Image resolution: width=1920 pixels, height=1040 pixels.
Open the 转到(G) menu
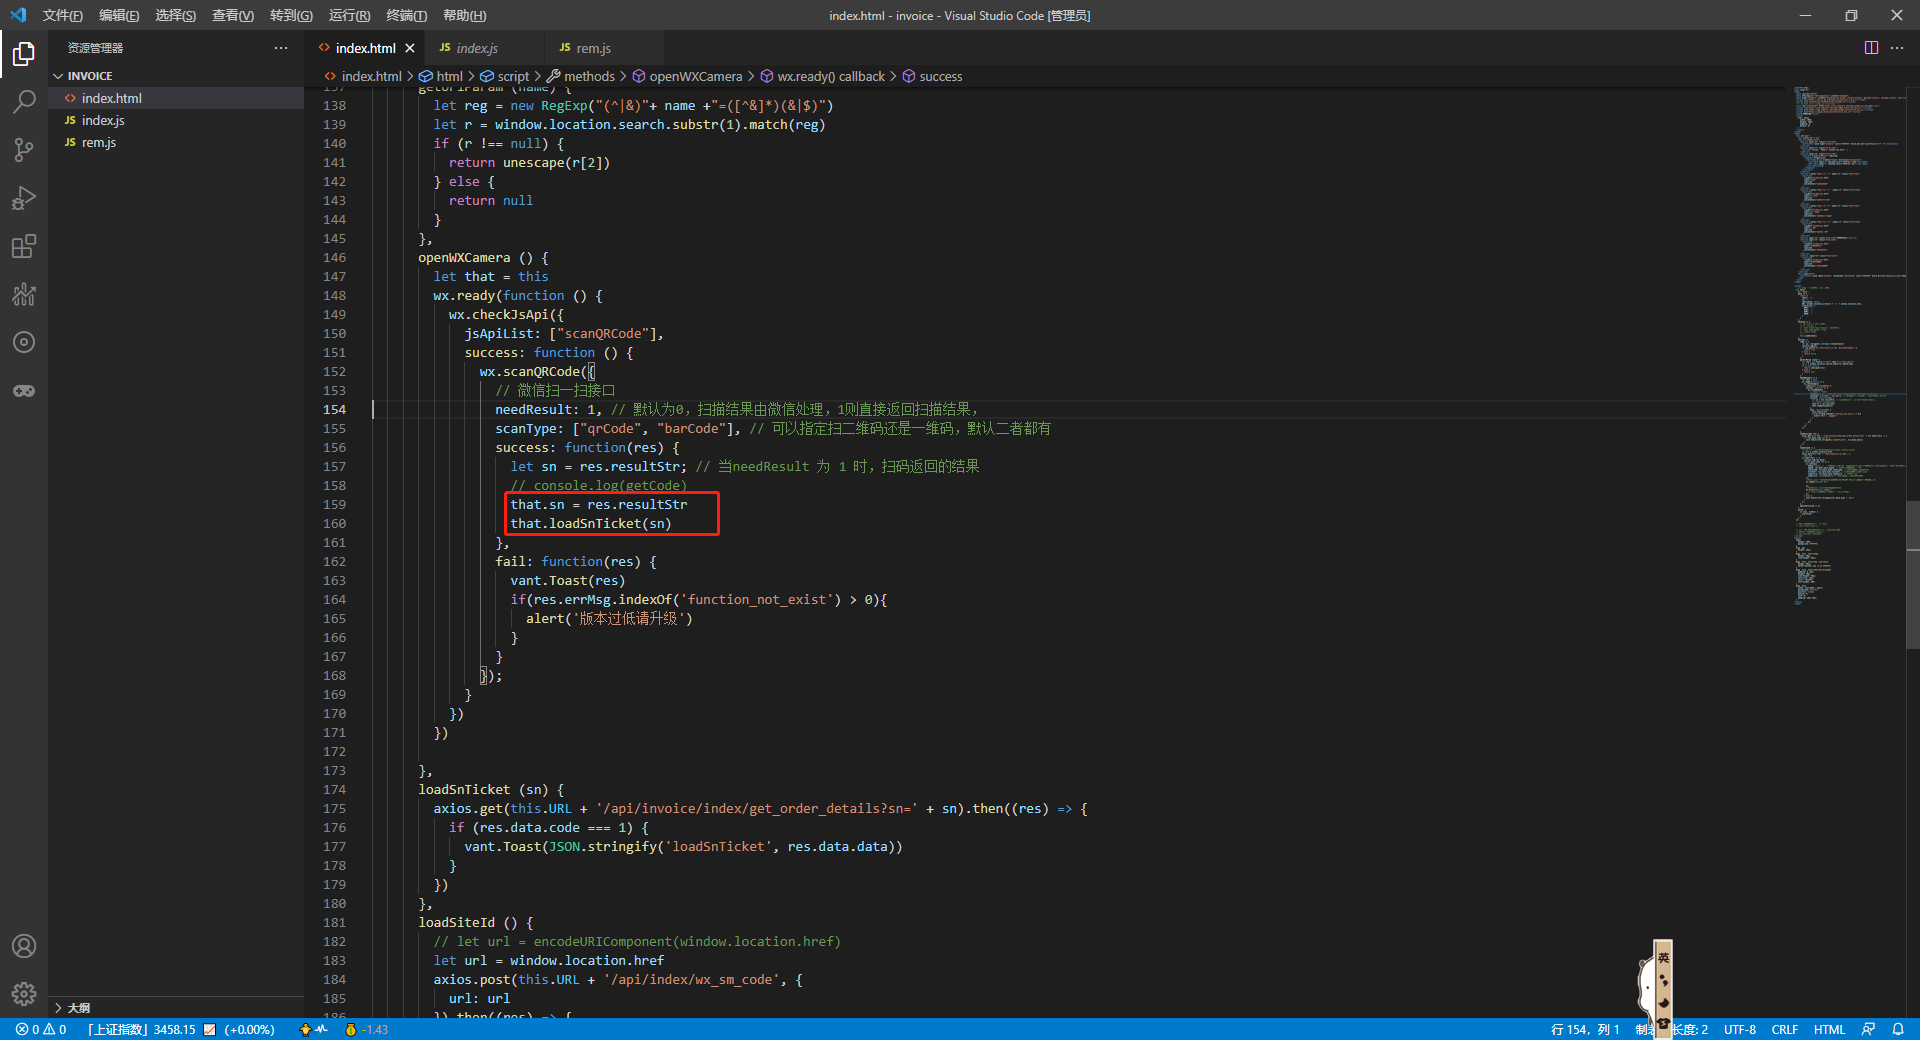[291, 15]
